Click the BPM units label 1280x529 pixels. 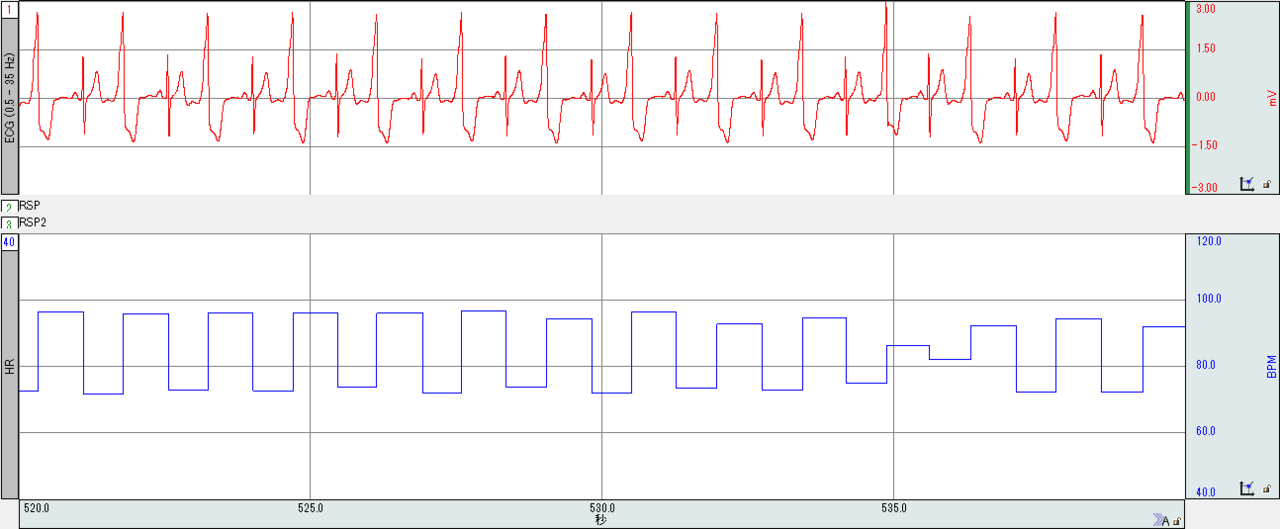[x=1272, y=368]
